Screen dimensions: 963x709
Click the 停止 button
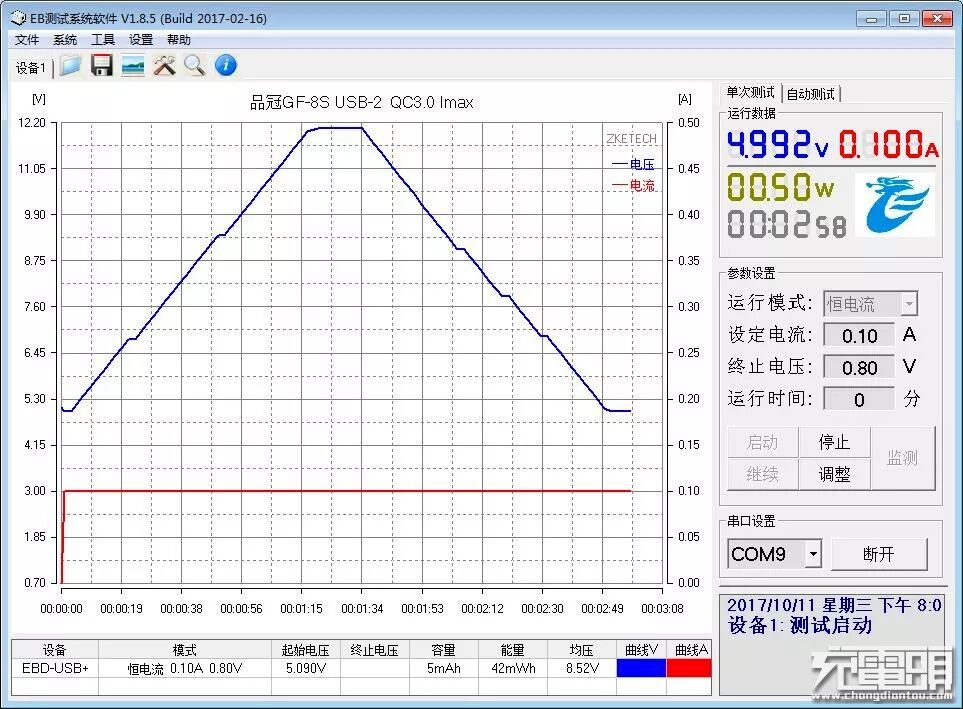pyautogui.click(x=834, y=442)
